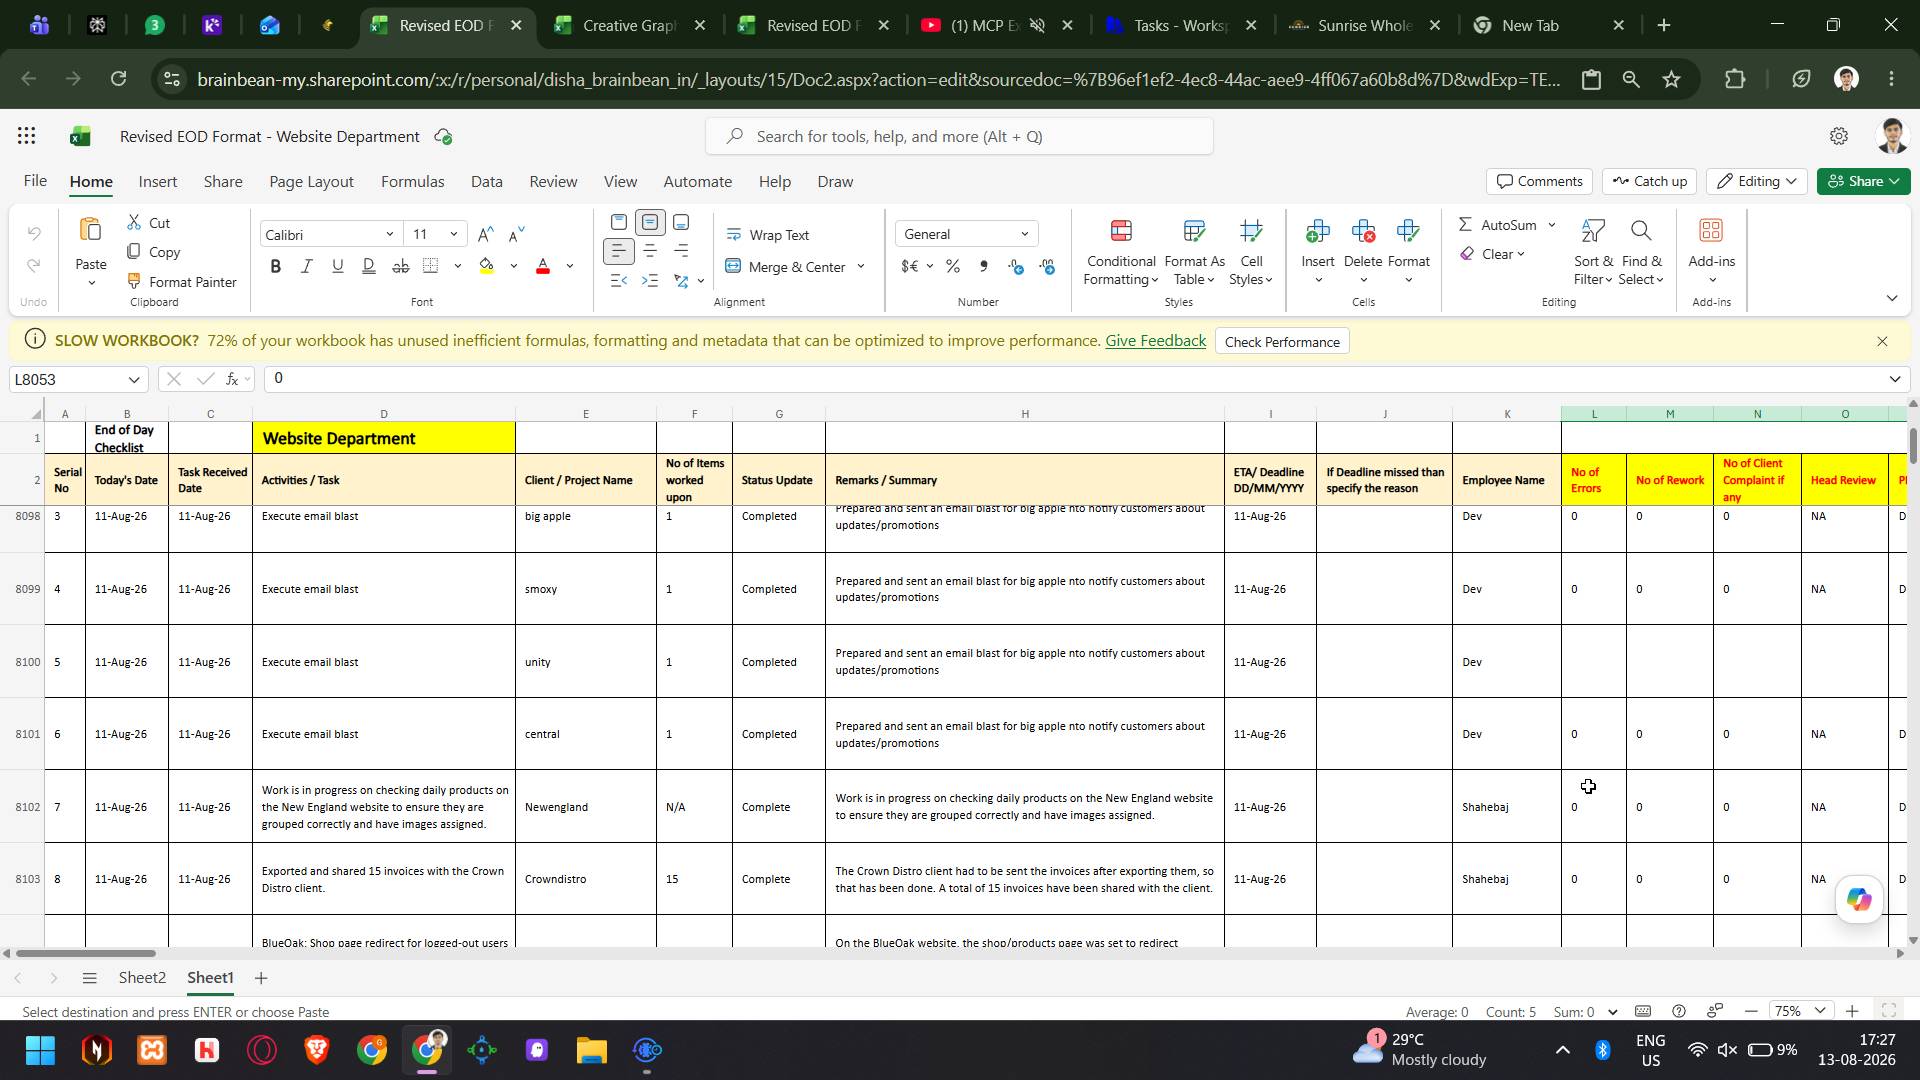This screenshot has width=1920, height=1080.
Task: Select the Format Painter tool
Action: coord(182,282)
